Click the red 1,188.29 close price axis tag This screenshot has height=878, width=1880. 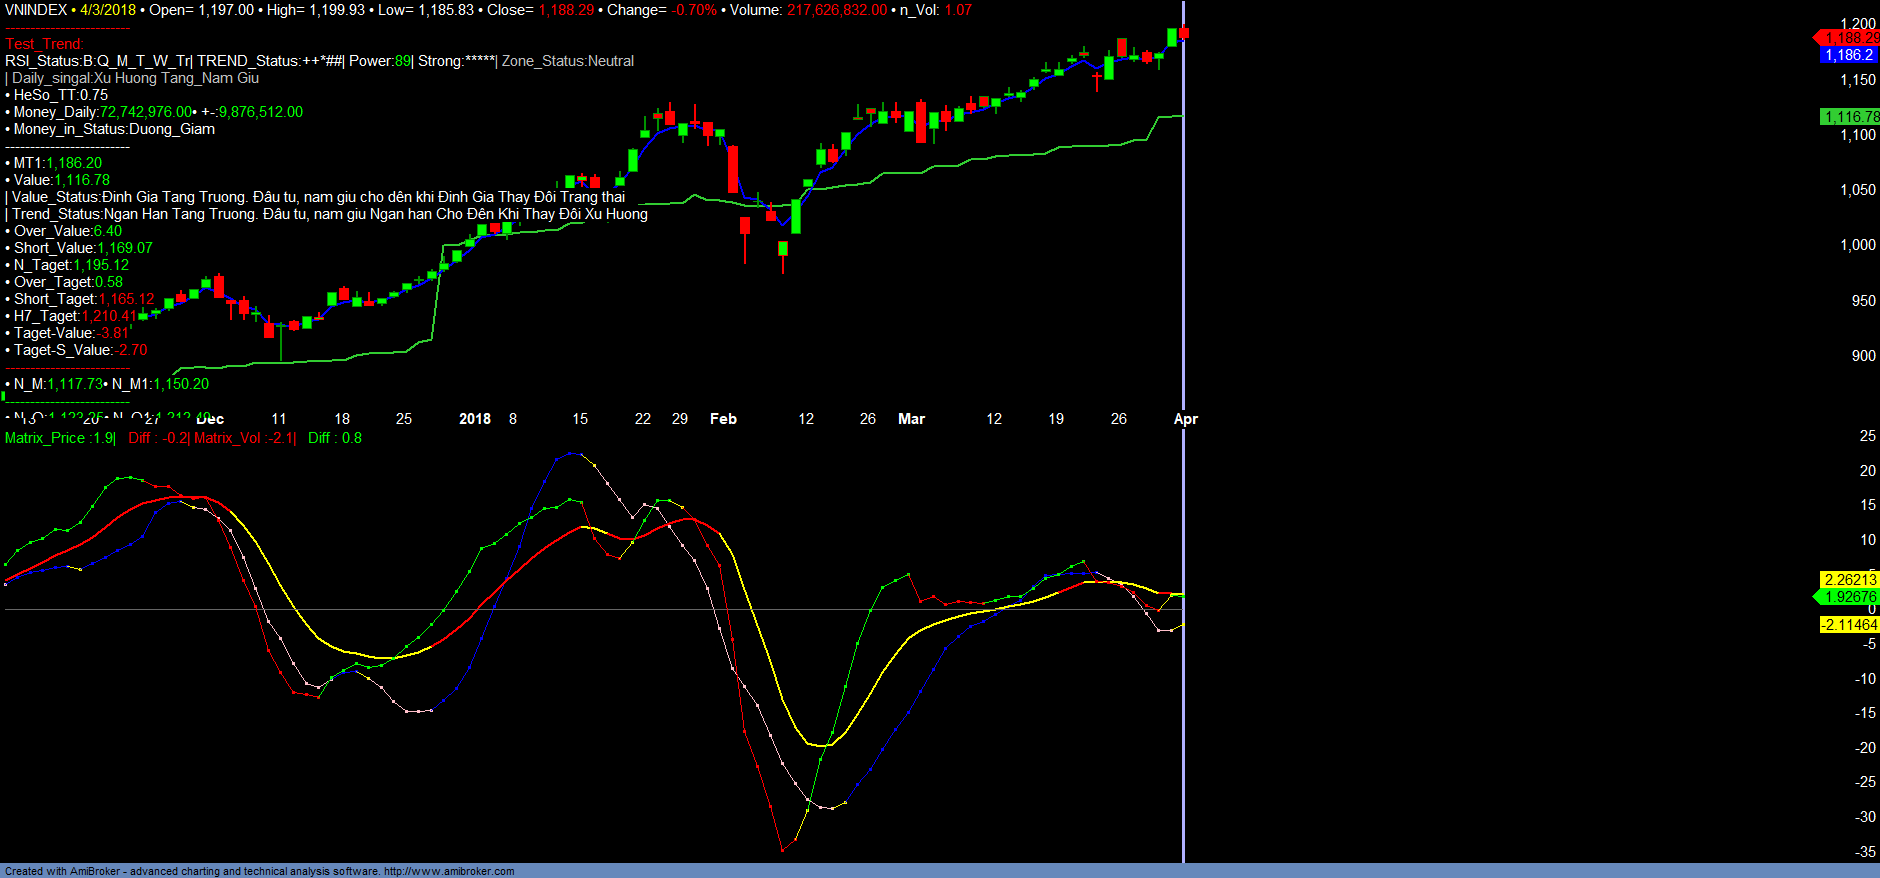click(x=1849, y=38)
